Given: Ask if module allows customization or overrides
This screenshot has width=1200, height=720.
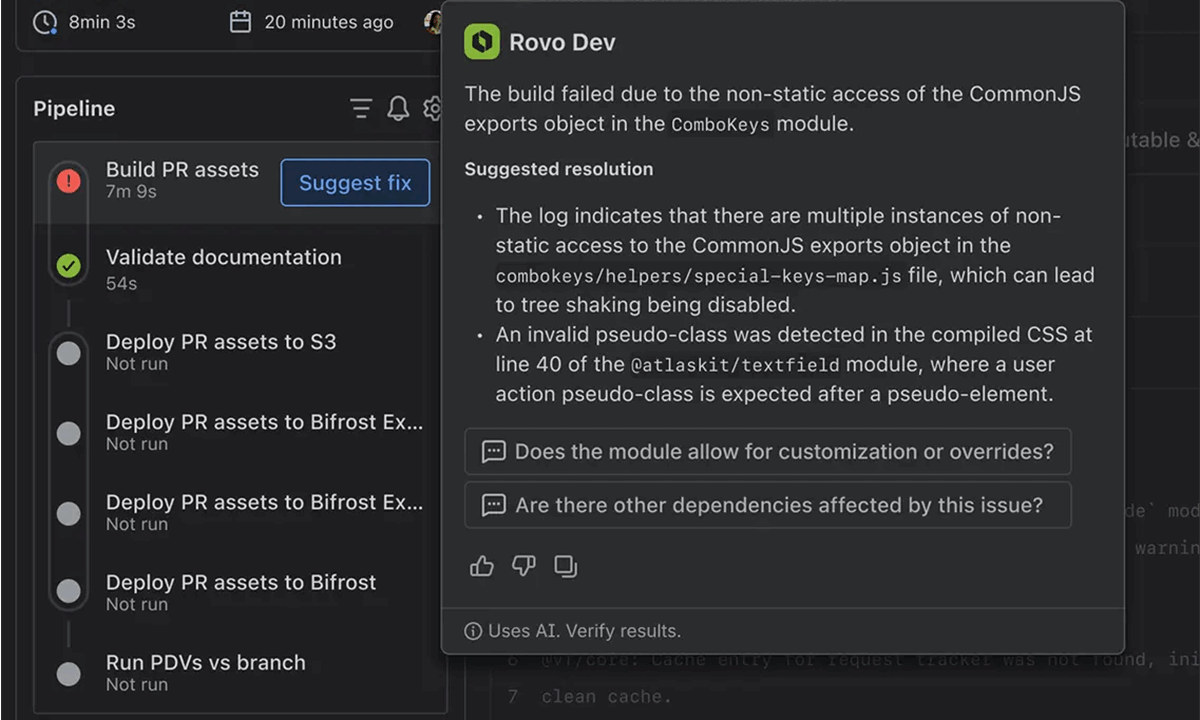Looking at the screenshot, I should coord(767,452).
